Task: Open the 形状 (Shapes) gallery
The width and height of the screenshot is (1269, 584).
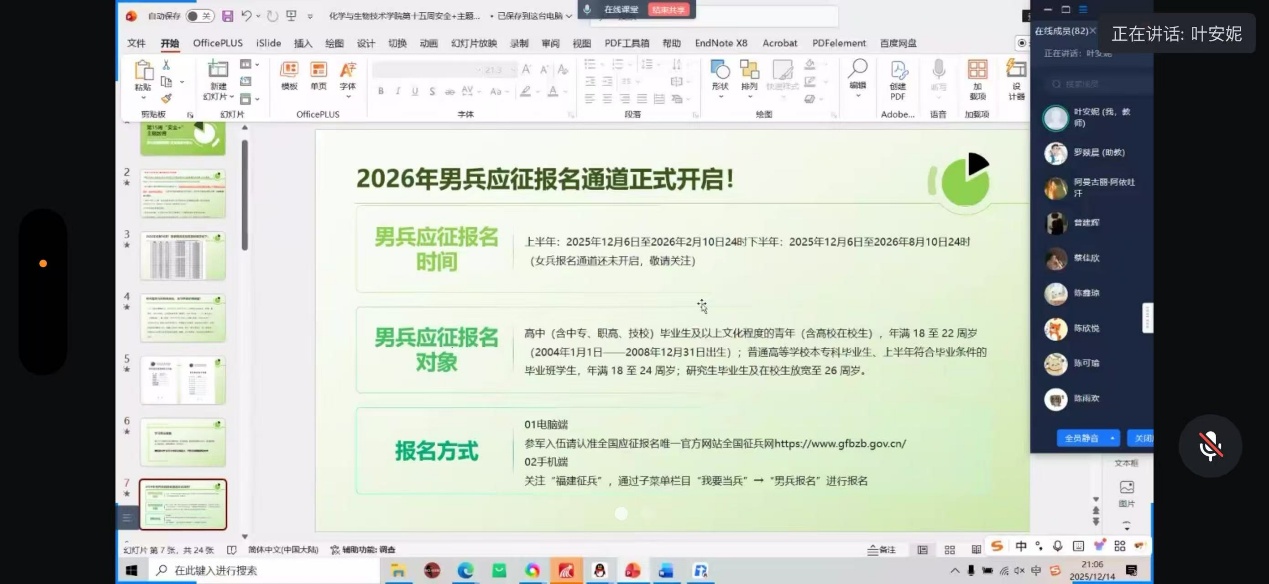Action: [720, 72]
